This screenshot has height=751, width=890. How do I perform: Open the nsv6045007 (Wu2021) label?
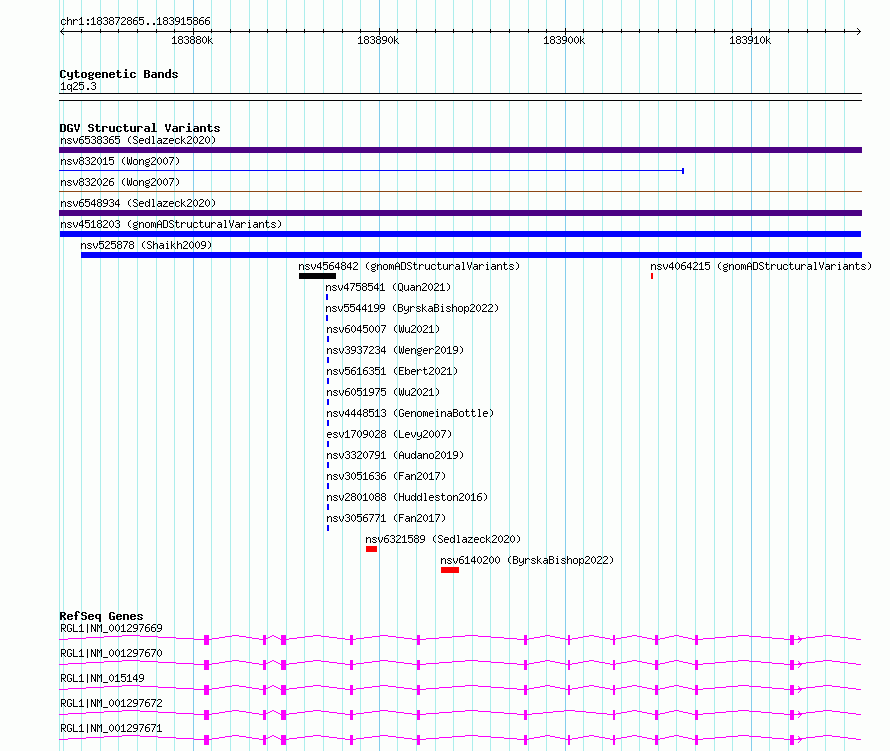coord(383,329)
